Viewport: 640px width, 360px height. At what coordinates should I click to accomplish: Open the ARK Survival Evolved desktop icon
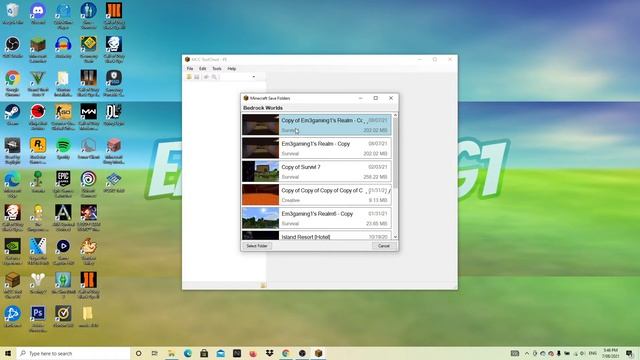pos(63,217)
